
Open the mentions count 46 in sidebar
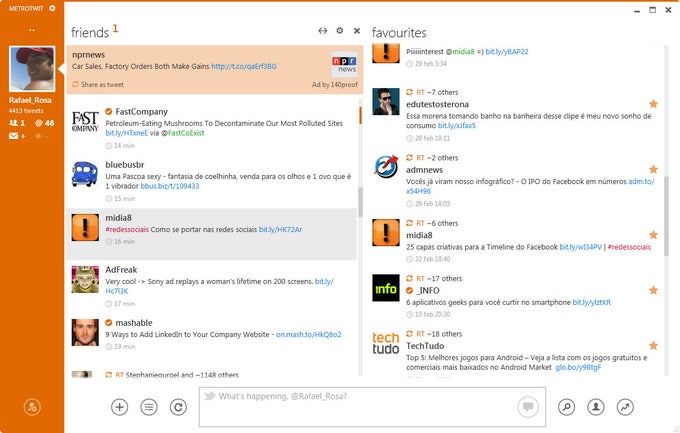pos(44,123)
